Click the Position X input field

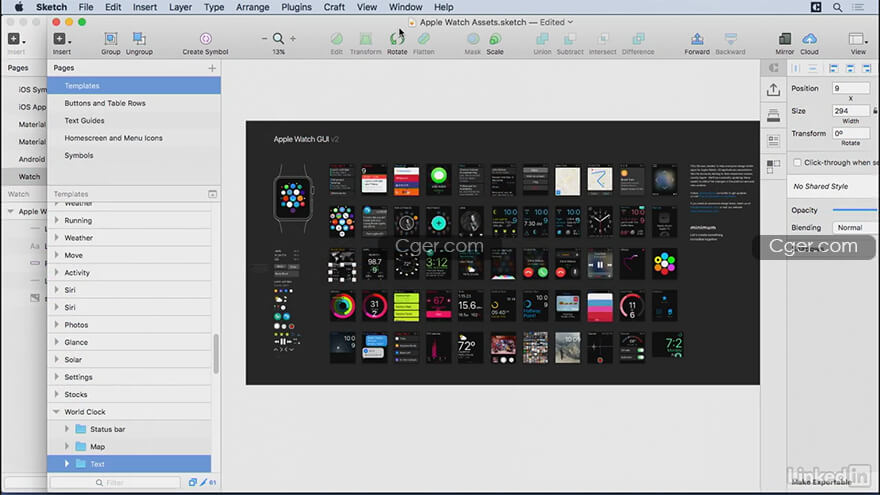[x=851, y=89]
